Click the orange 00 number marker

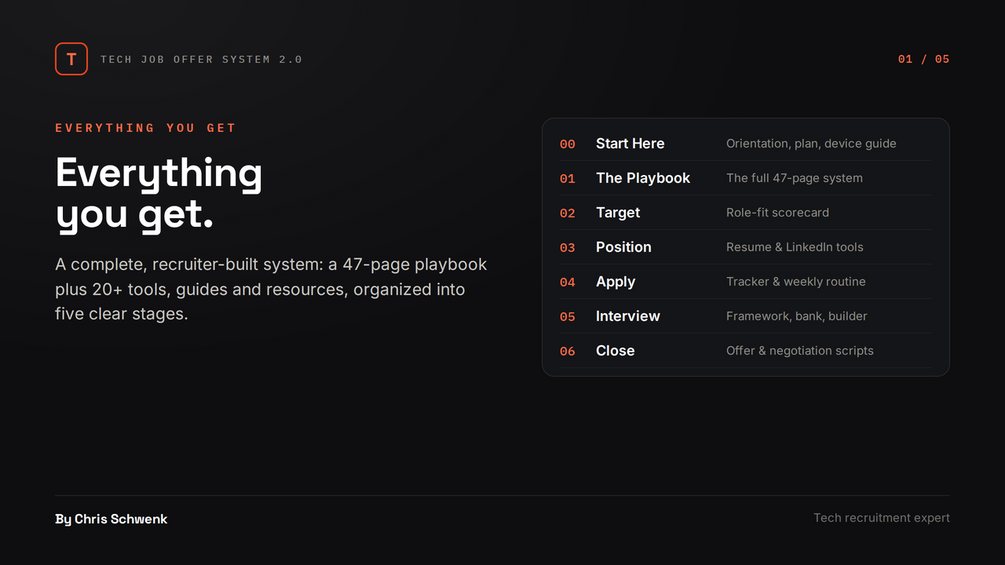[567, 144]
